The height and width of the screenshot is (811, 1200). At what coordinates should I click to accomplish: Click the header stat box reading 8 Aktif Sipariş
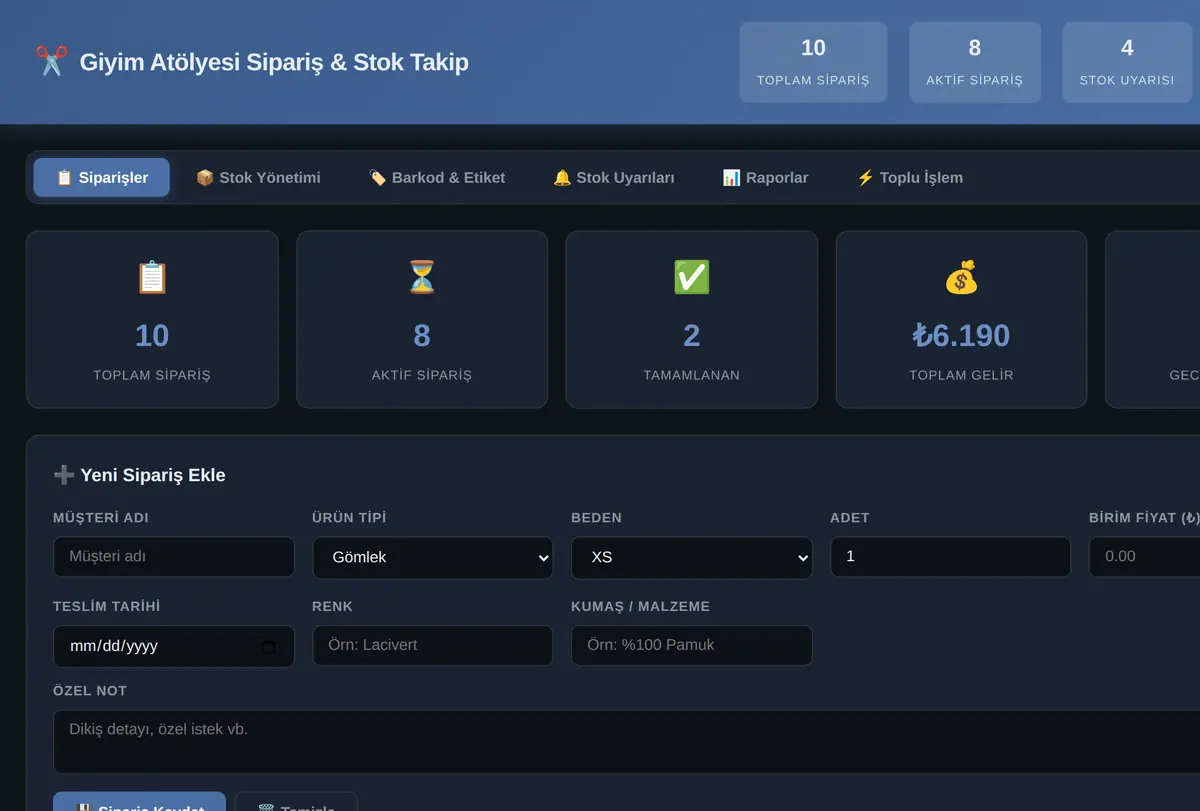(x=975, y=62)
